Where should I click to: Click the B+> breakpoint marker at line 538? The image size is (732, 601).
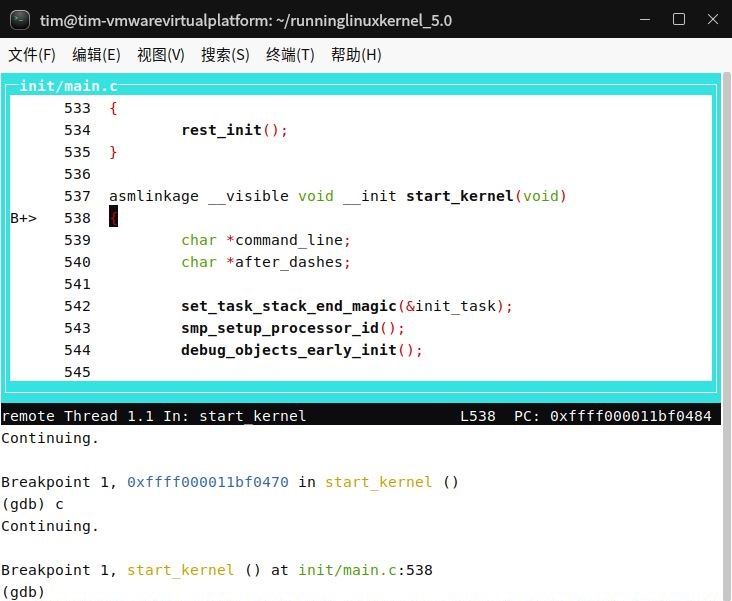pos(23,218)
